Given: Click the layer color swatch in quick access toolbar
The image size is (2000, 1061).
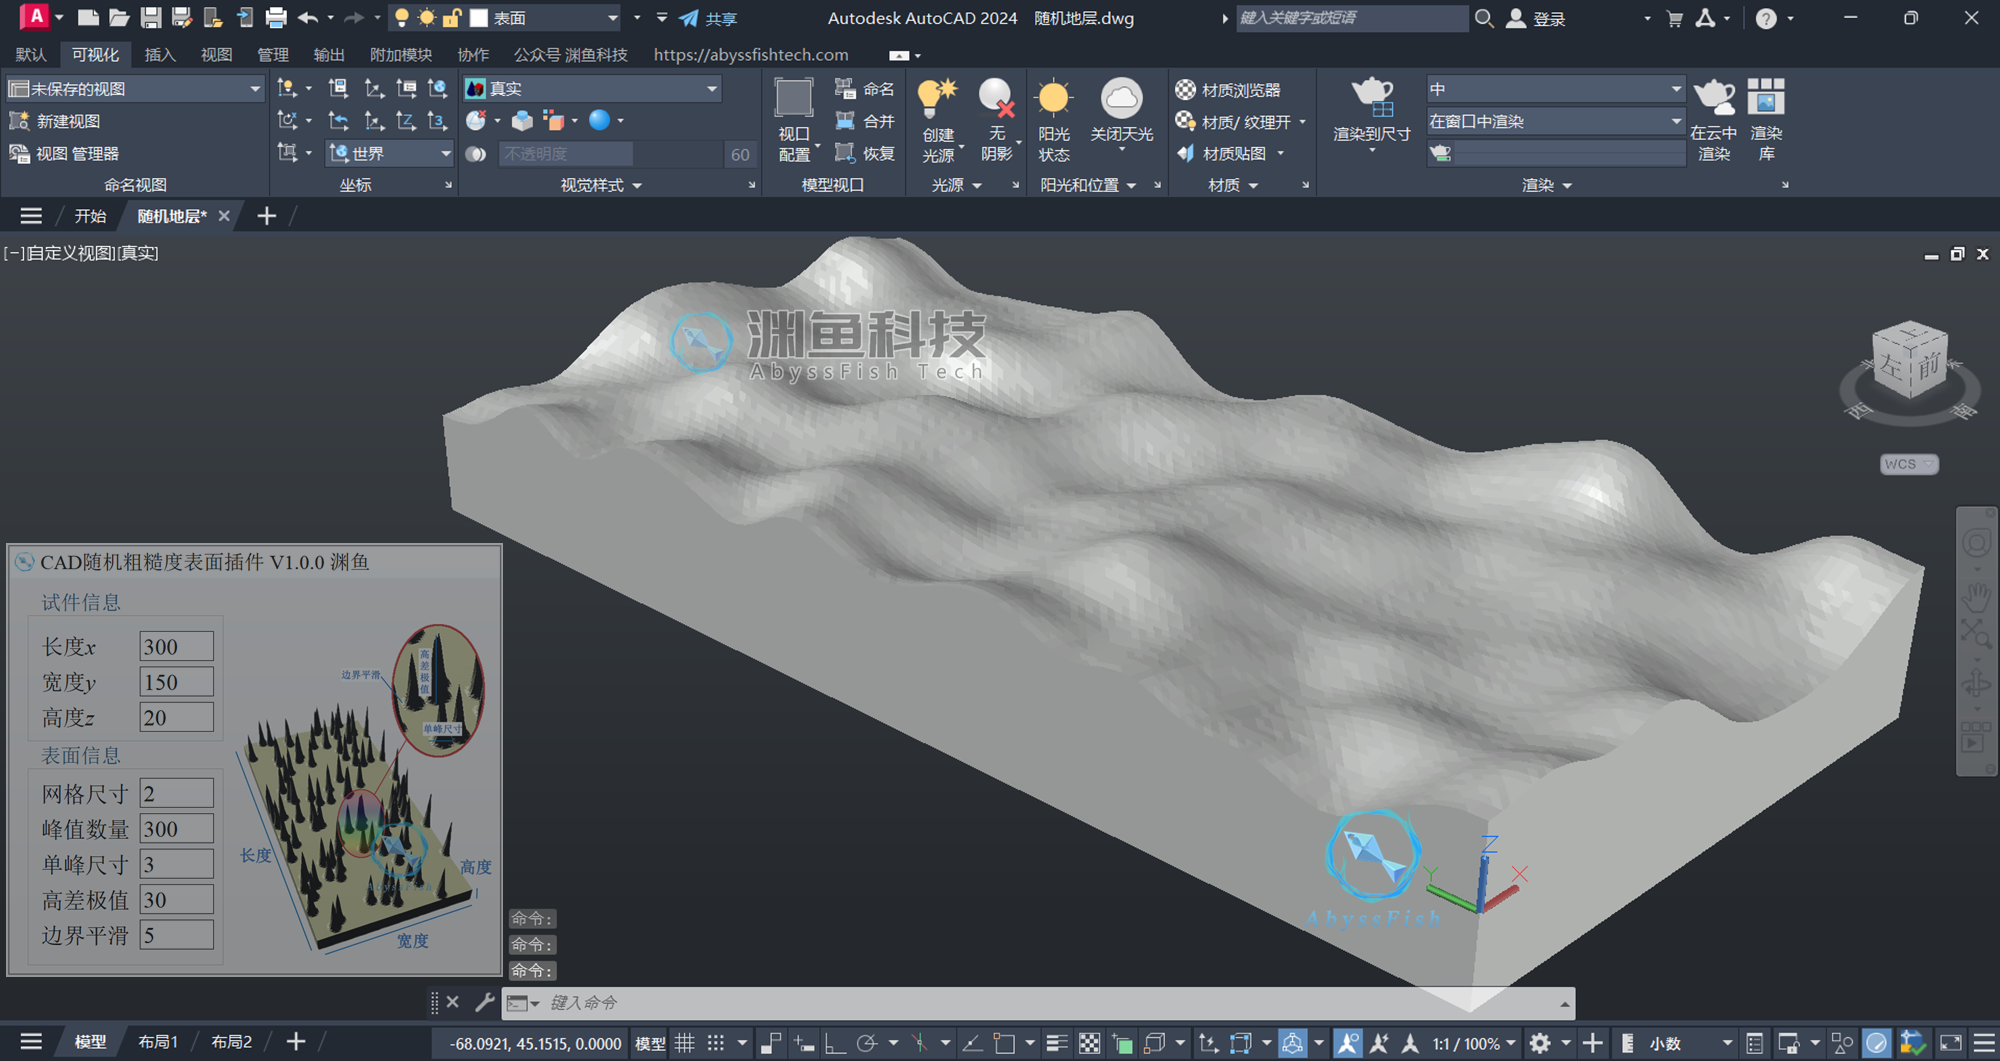Looking at the screenshot, I should click(x=479, y=18).
